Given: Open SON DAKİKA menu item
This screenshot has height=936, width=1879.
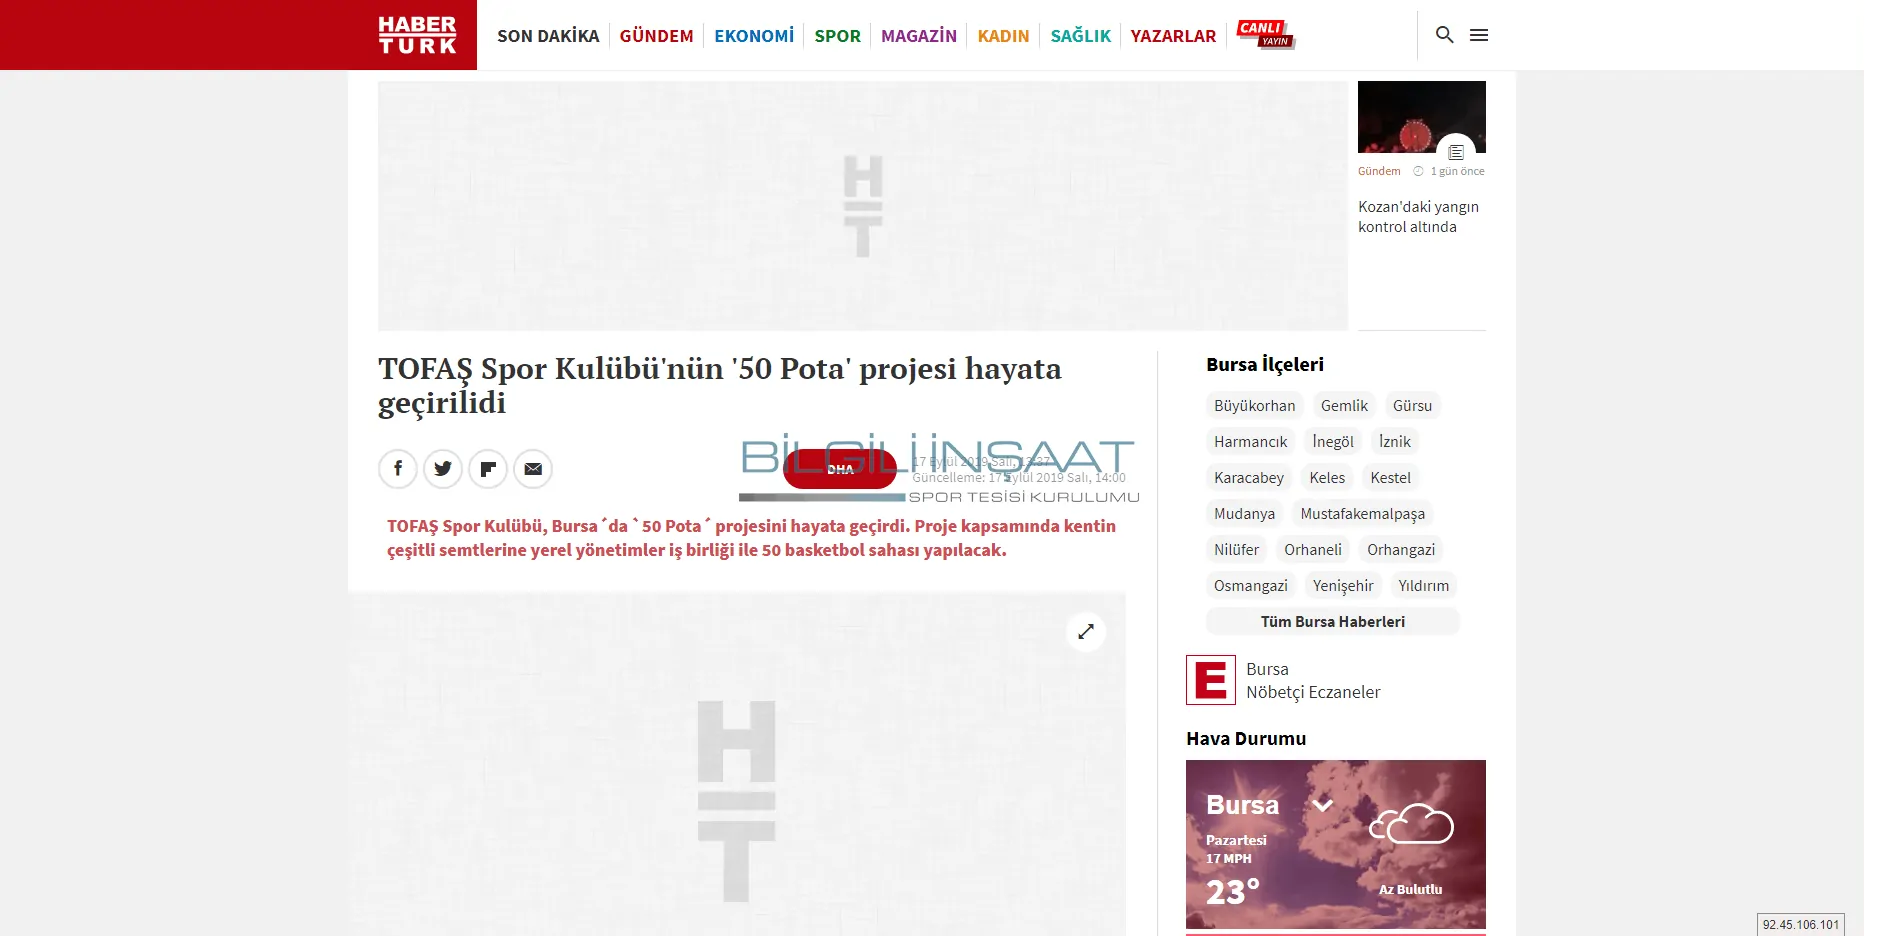Looking at the screenshot, I should click(548, 36).
